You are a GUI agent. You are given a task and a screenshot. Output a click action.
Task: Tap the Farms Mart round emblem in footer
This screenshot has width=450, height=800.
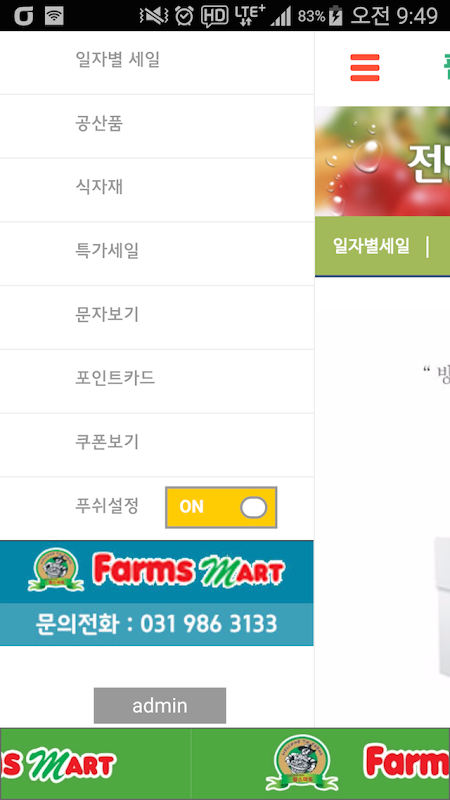click(302, 763)
